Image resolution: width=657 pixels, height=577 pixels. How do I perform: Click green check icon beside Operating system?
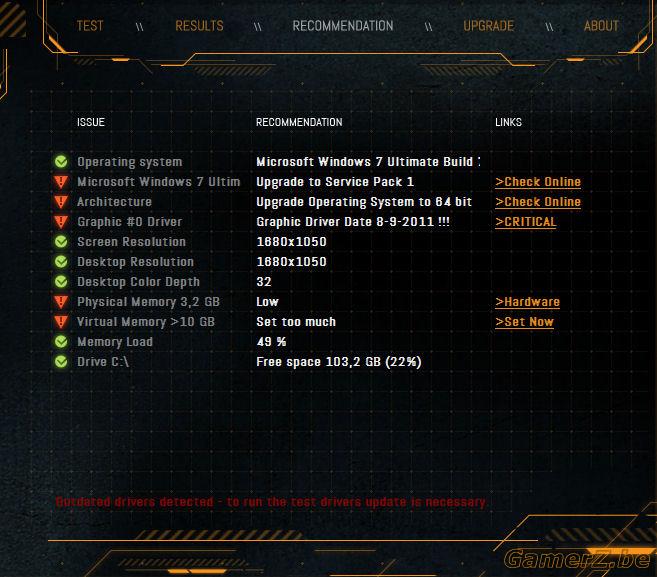[61, 162]
